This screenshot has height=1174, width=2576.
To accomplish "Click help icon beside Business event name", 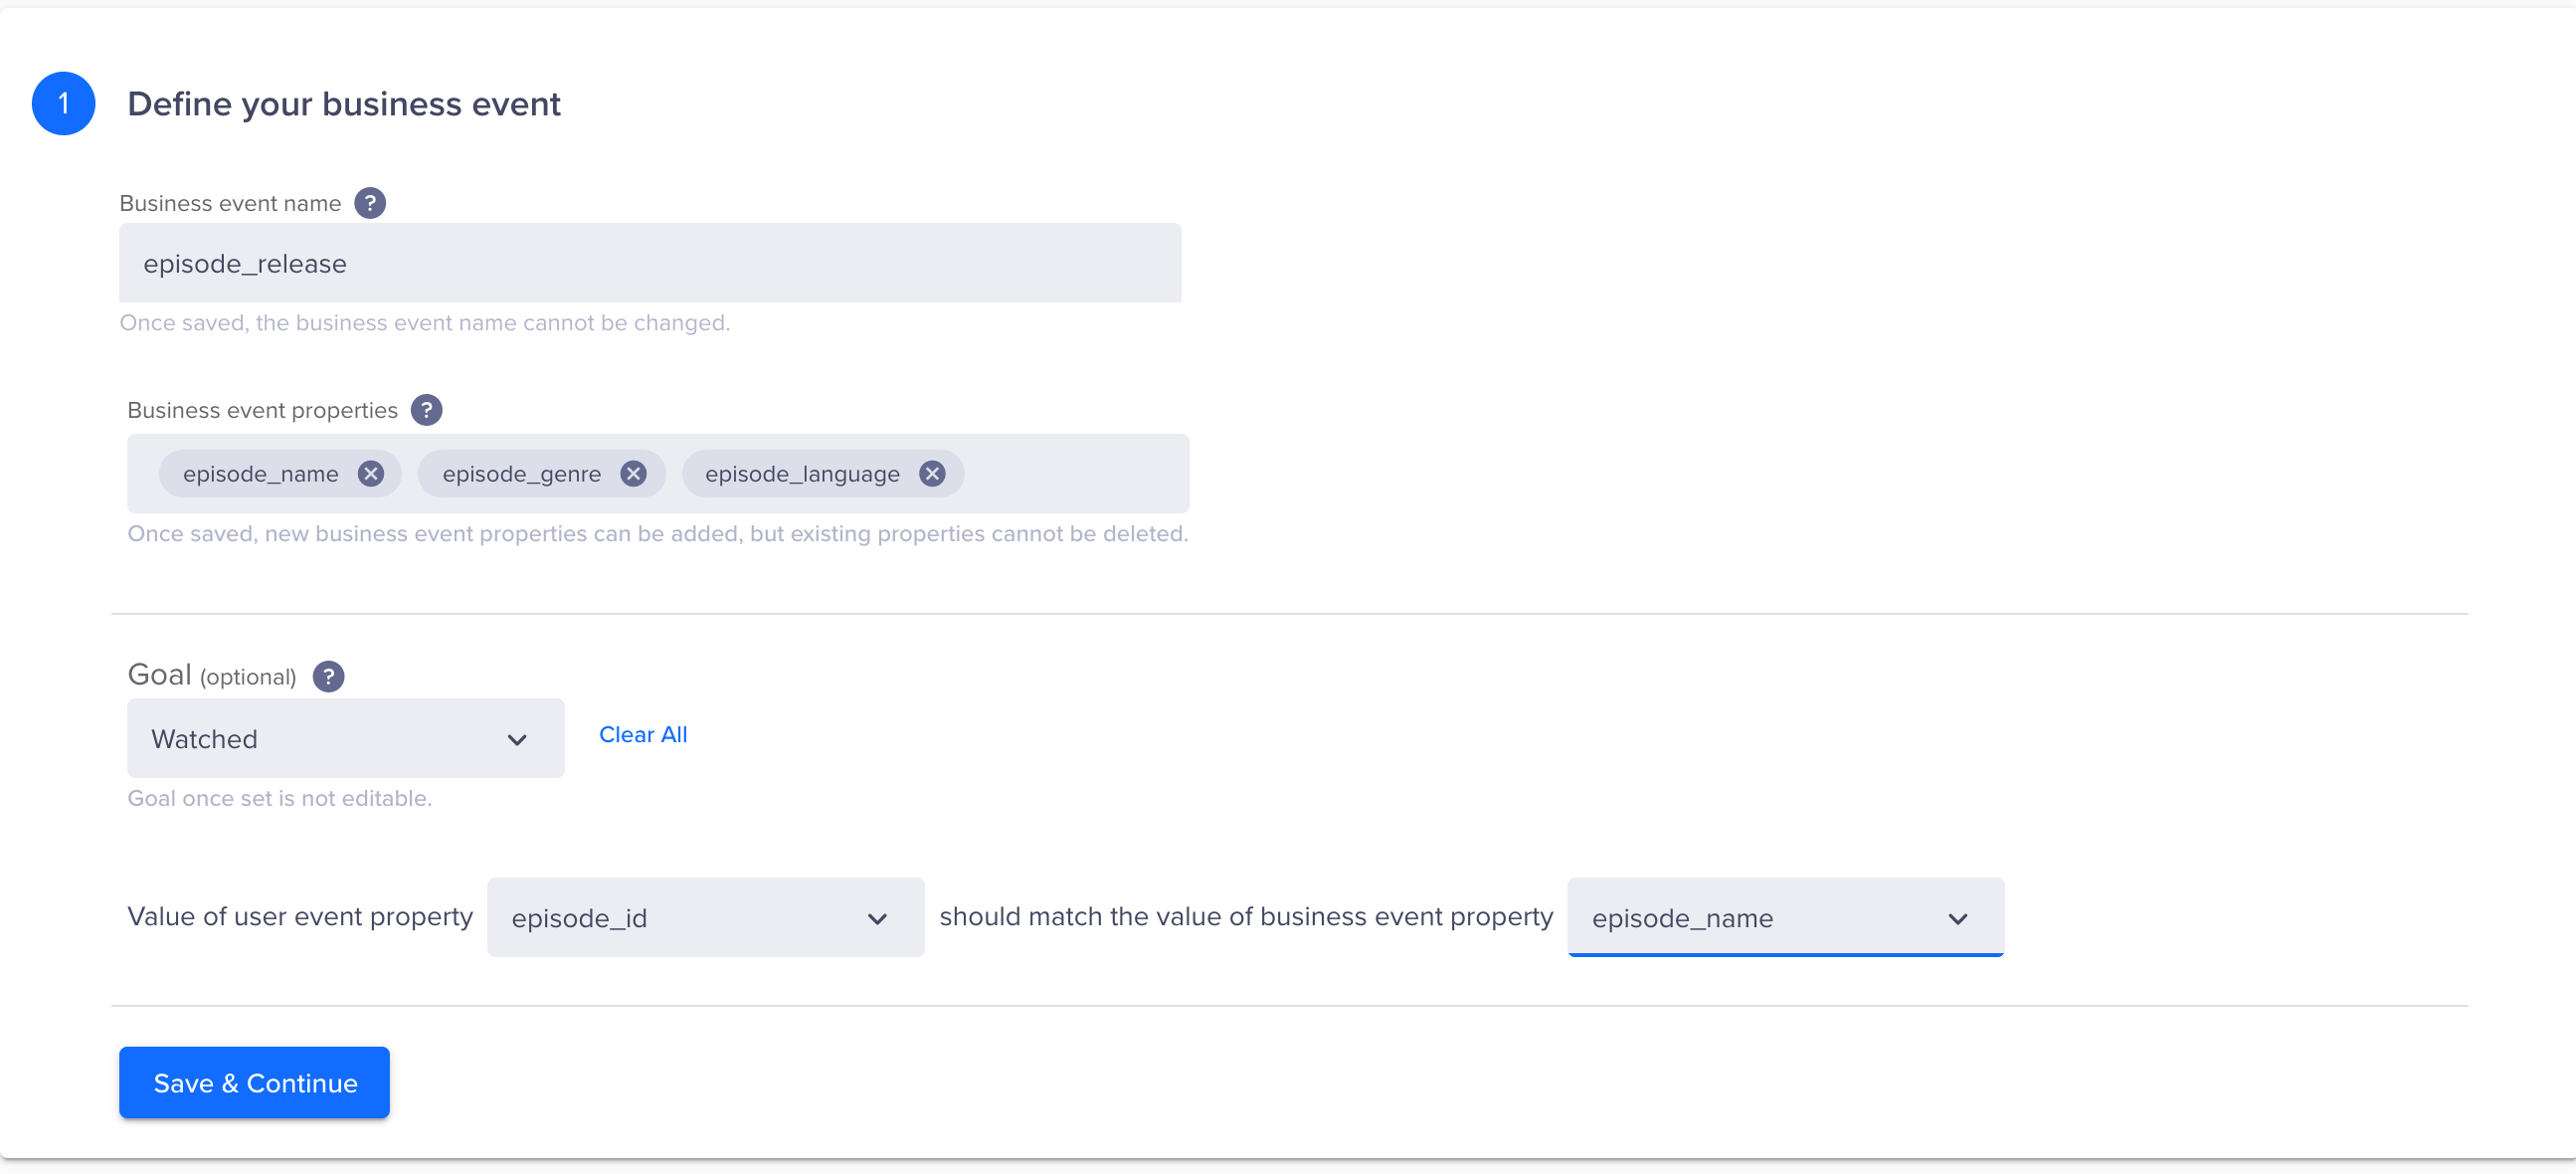I will tap(370, 203).
